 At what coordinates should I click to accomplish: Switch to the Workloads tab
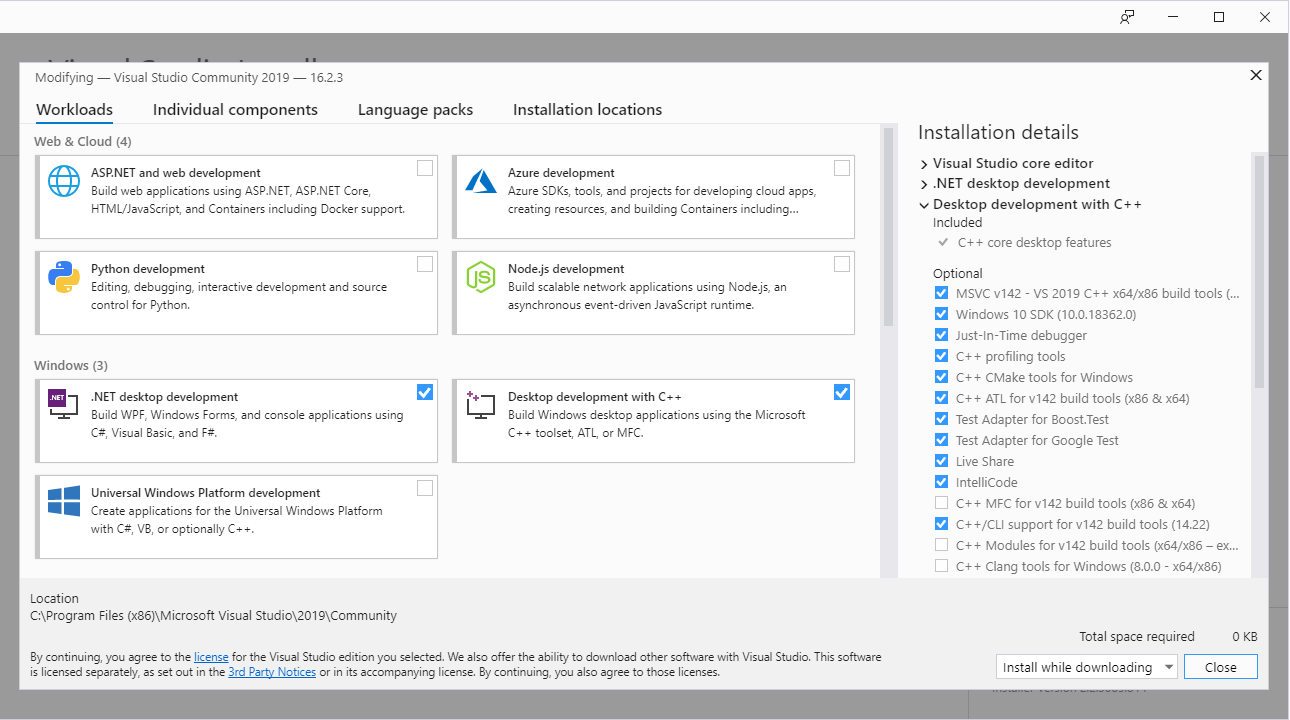coord(74,110)
